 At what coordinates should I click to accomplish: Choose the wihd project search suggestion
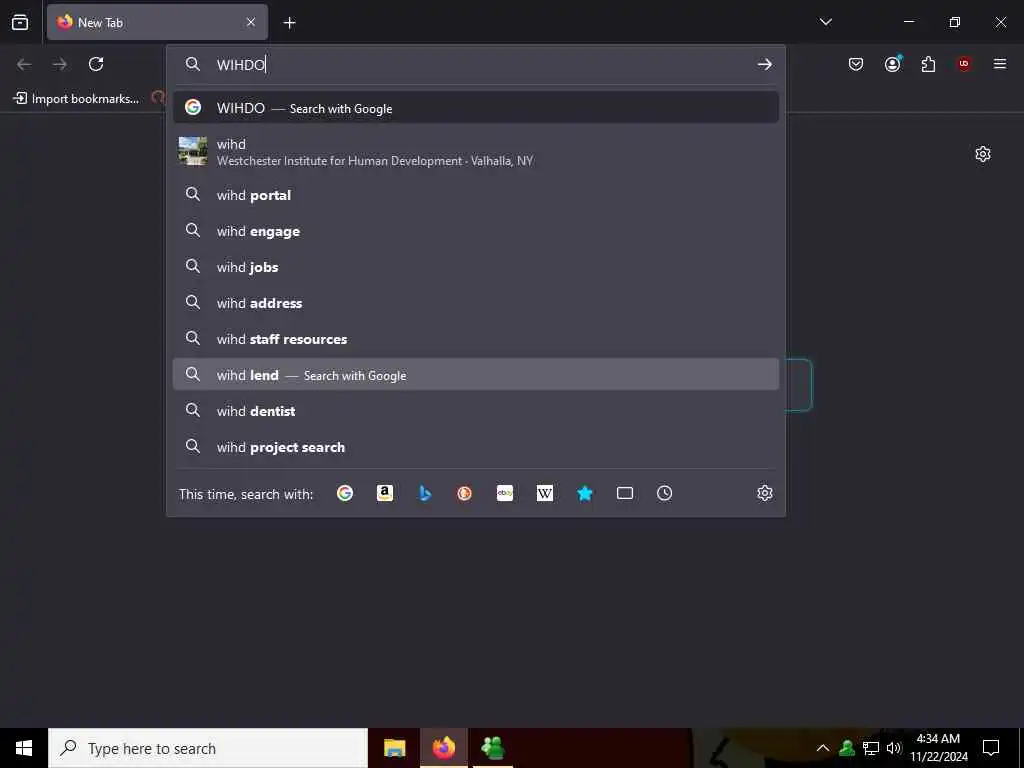tap(475, 447)
